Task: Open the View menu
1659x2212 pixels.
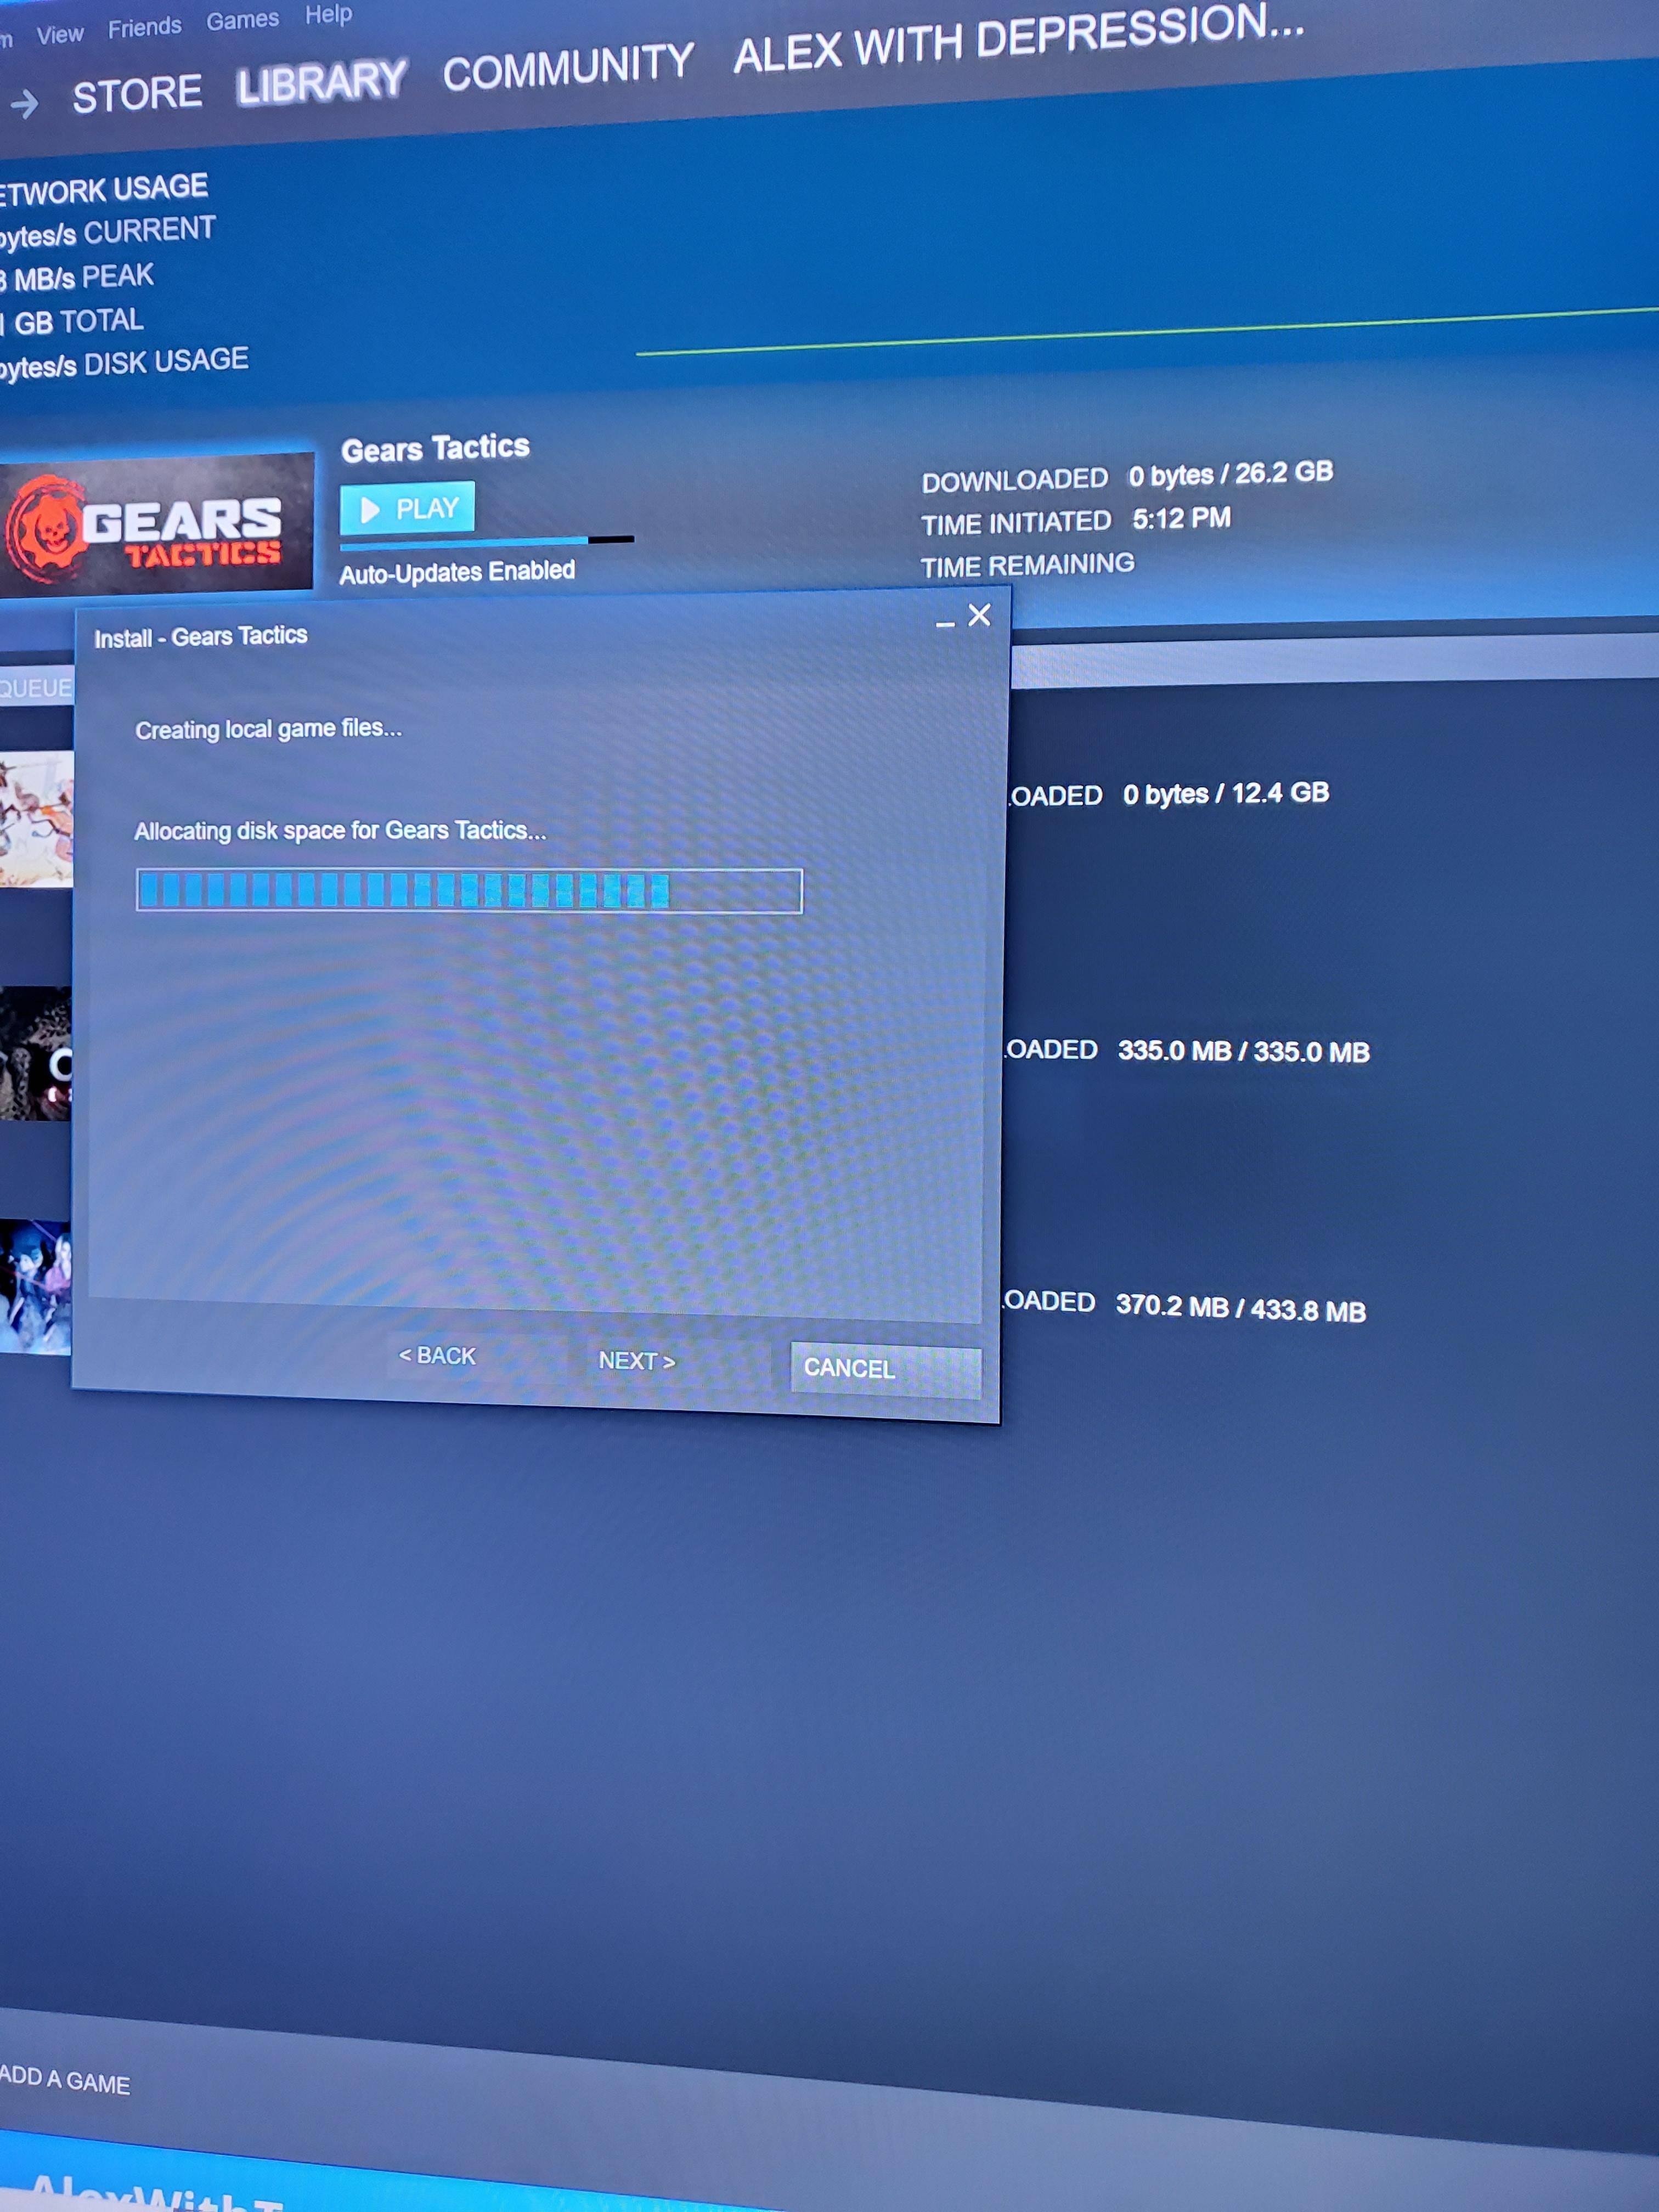Action: click(x=60, y=34)
